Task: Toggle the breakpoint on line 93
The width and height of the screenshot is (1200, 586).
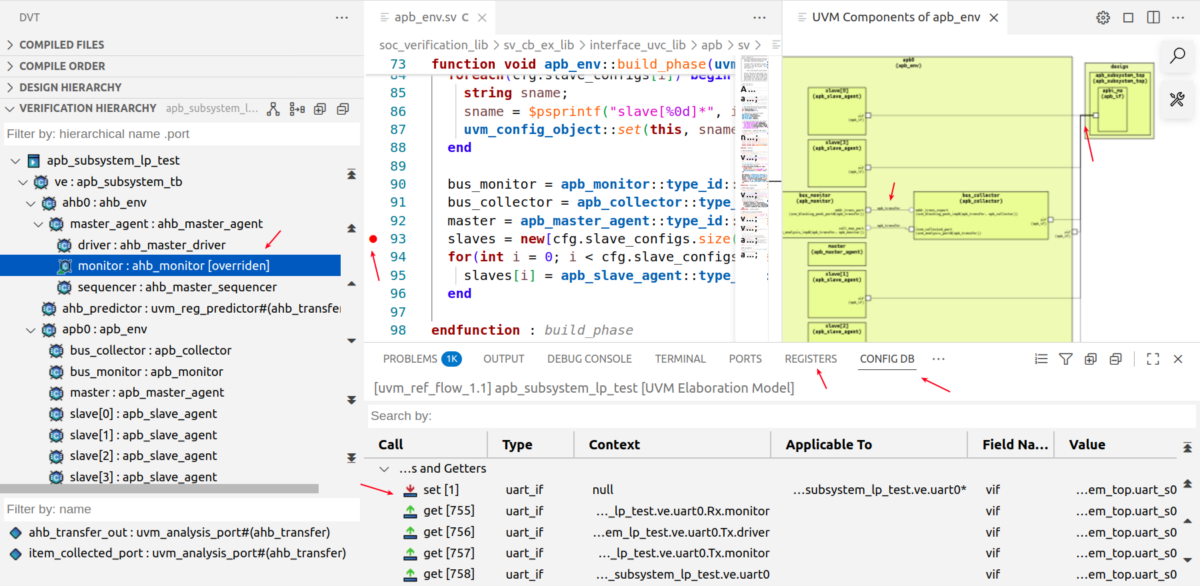Action: pos(373,239)
